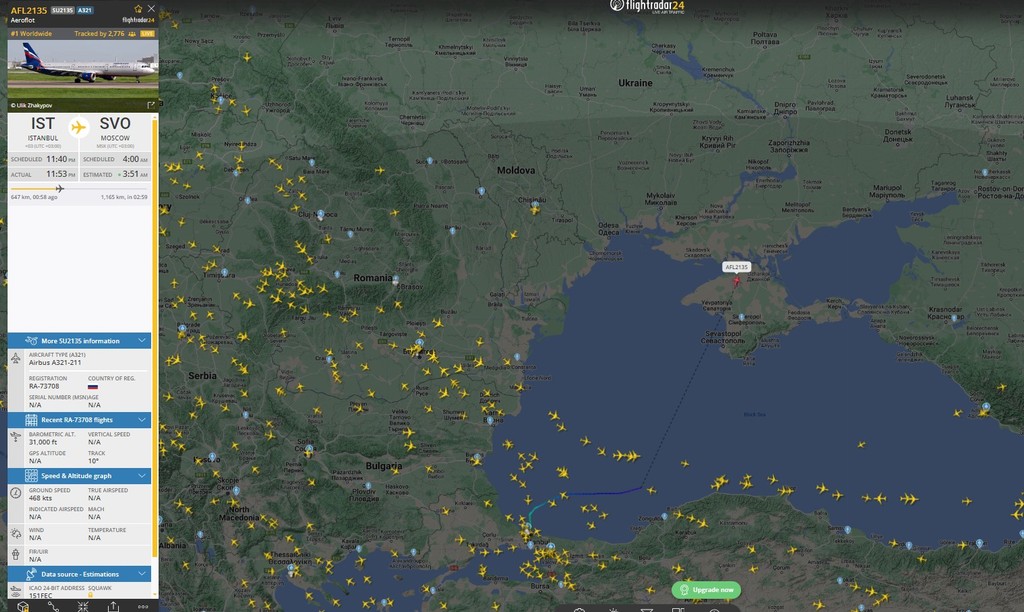Click the locked Squawk padlock icon
The width and height of the screenshot is (1024, 612).
[x=90, y=595]
